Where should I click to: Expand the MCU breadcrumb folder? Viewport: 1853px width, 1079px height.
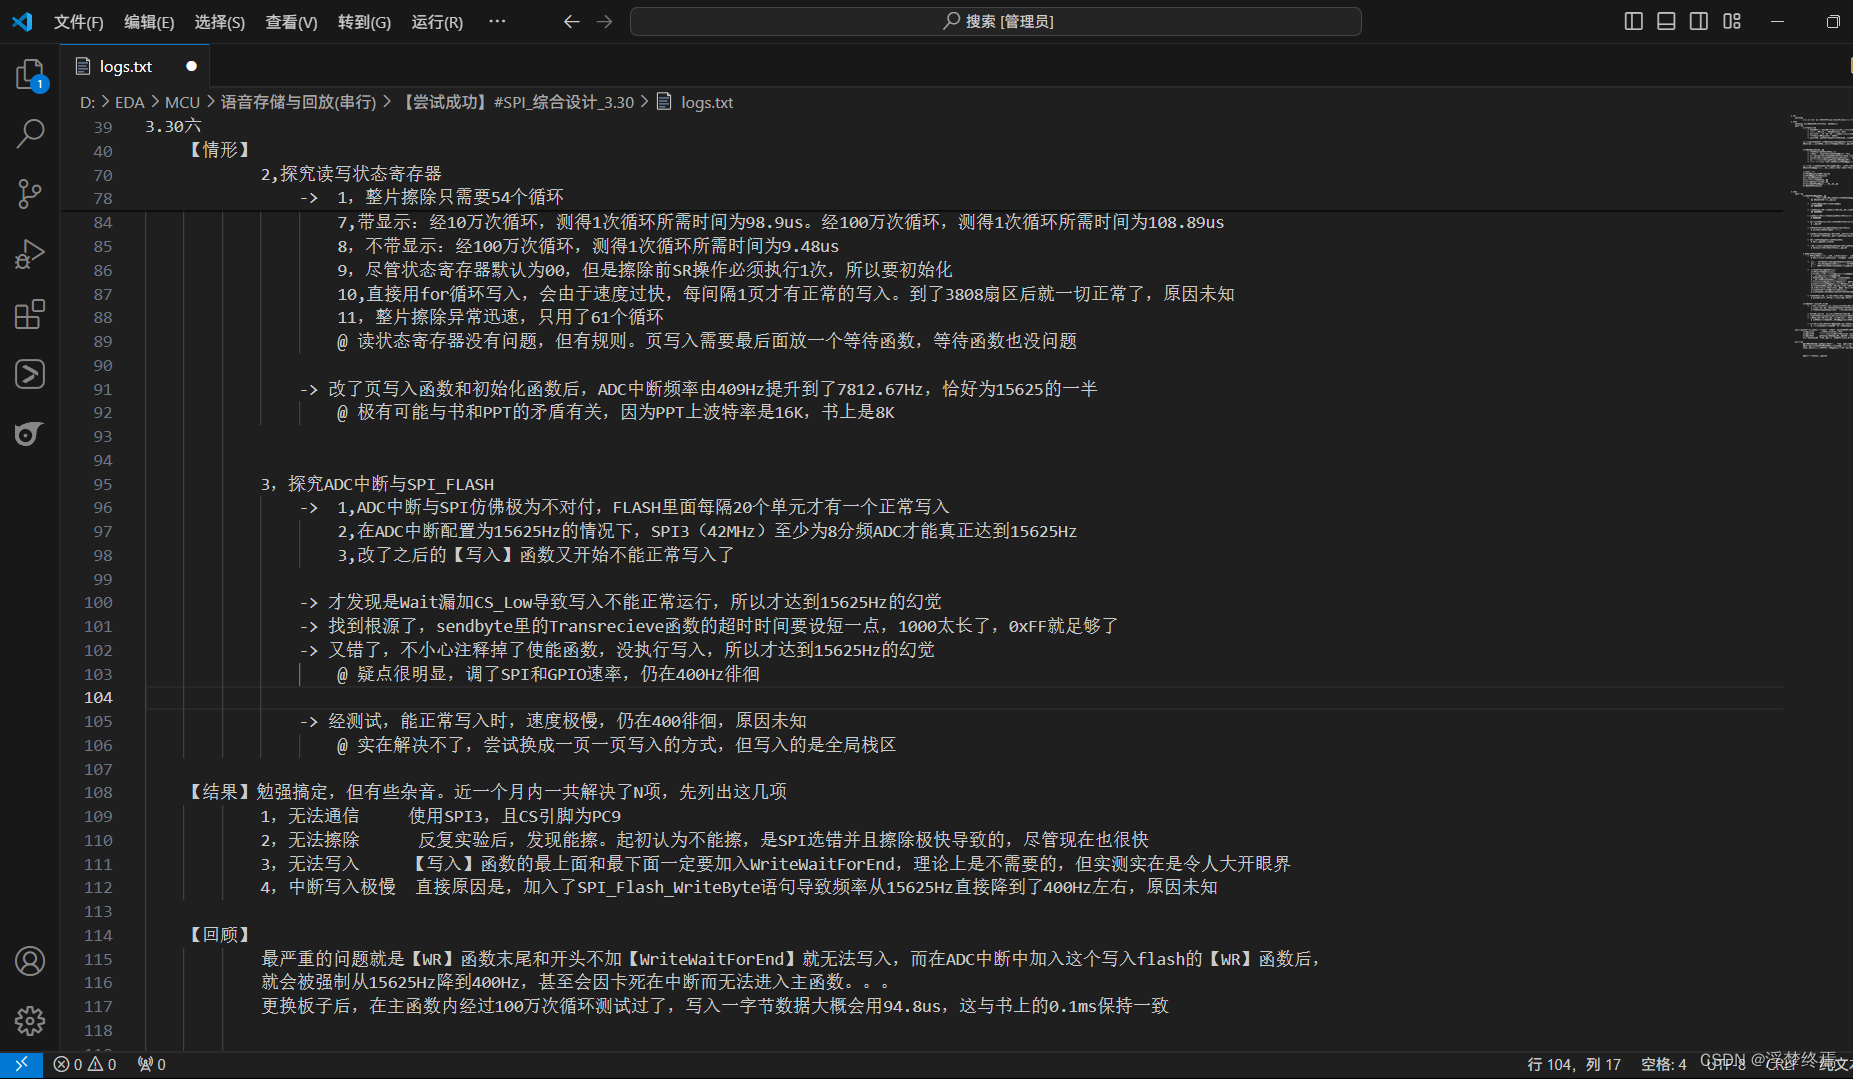[x=182, y=101]
